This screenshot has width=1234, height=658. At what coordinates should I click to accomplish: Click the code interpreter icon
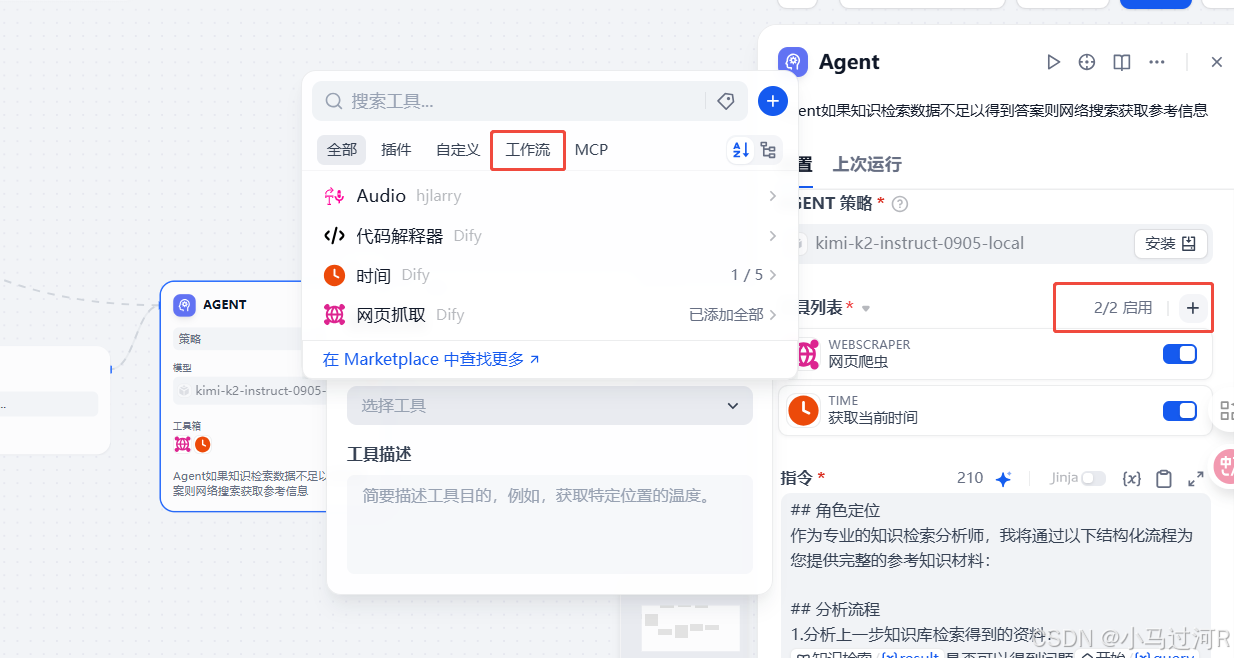pos(334,236)
